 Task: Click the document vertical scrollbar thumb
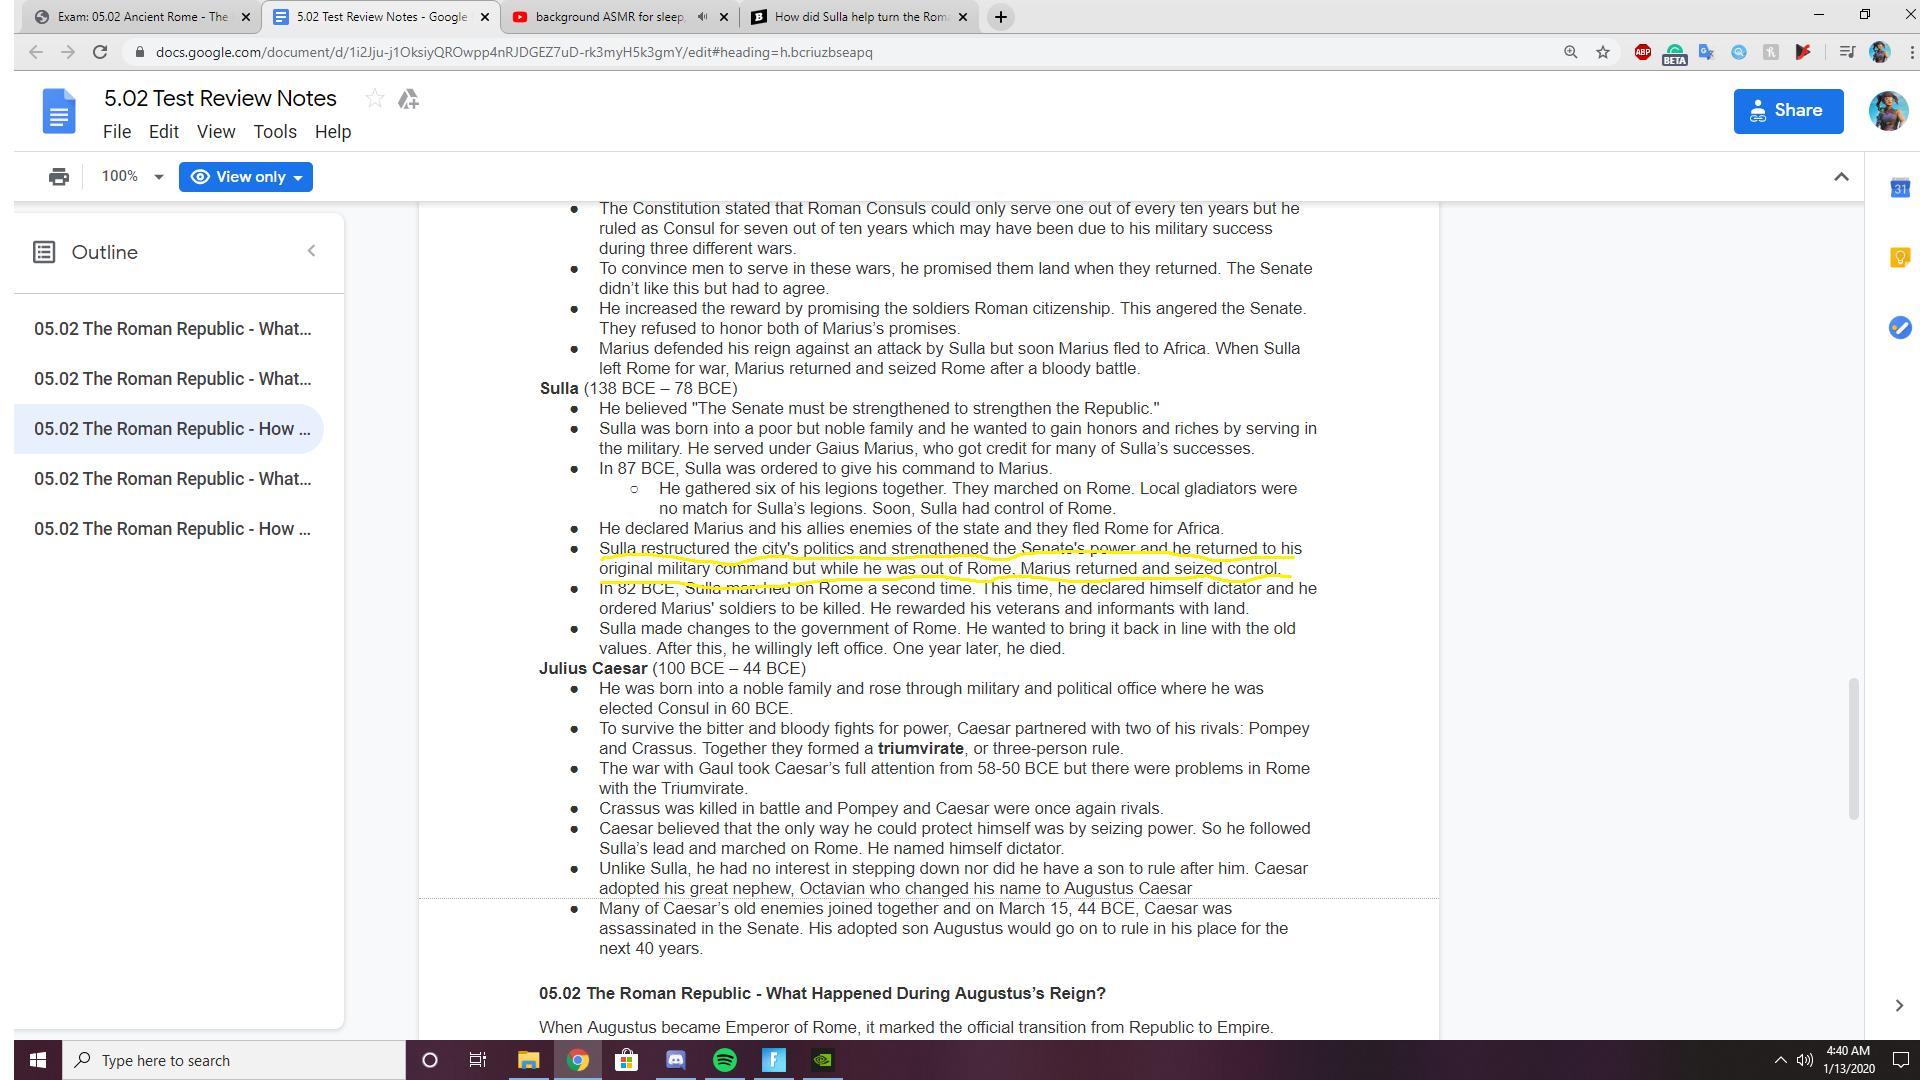coord(1852,748)
